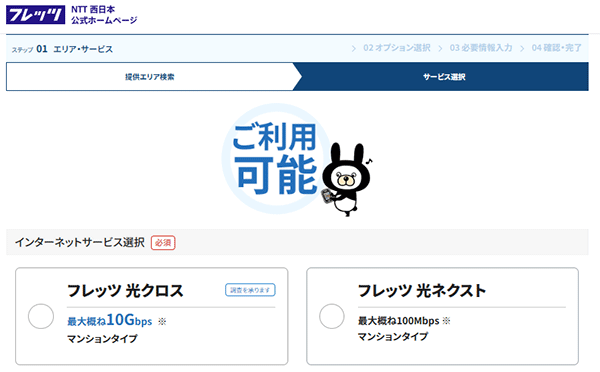Select フレッツ 光クロス radio button
This screenshot has width=600, height=372.
pos(41,316)
